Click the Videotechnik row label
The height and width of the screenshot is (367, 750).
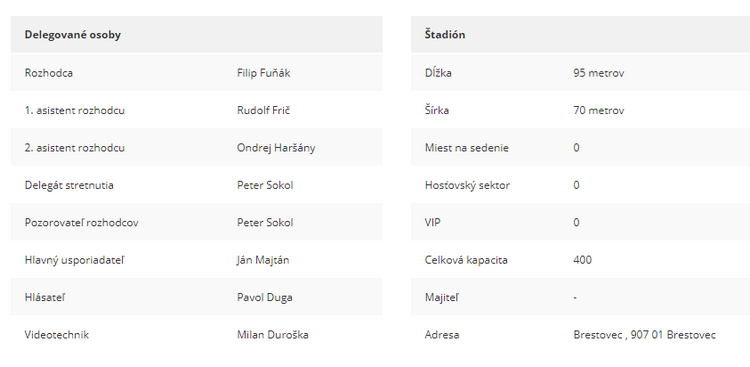coord(56,334)
